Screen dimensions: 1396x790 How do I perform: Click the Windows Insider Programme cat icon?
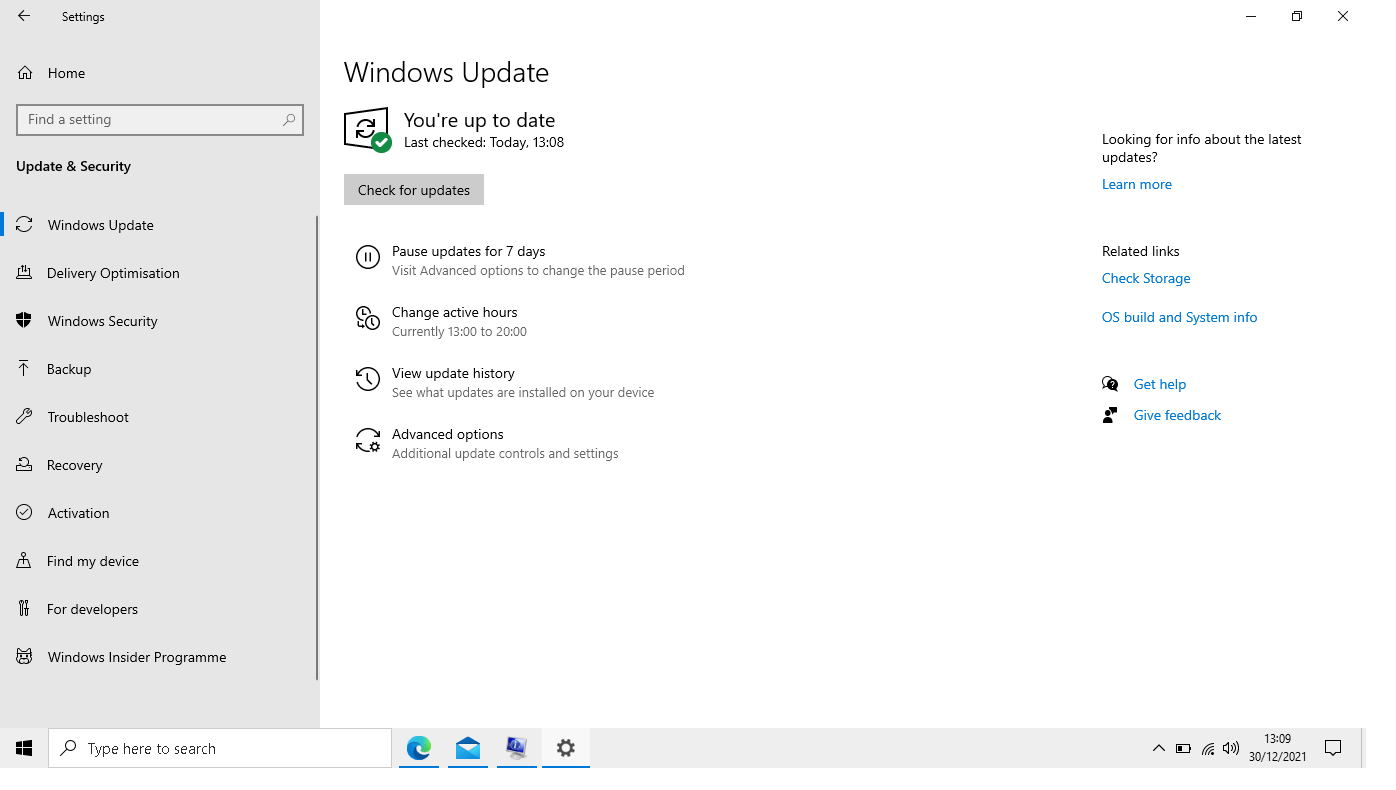coord(24,657)
